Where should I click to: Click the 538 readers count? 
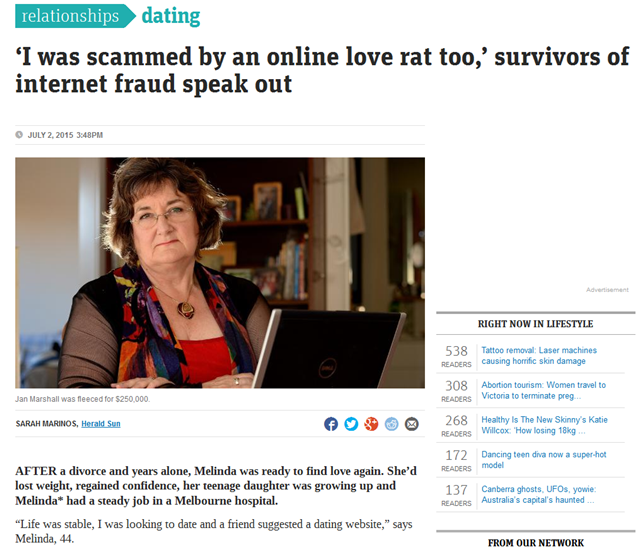[456, 356]
